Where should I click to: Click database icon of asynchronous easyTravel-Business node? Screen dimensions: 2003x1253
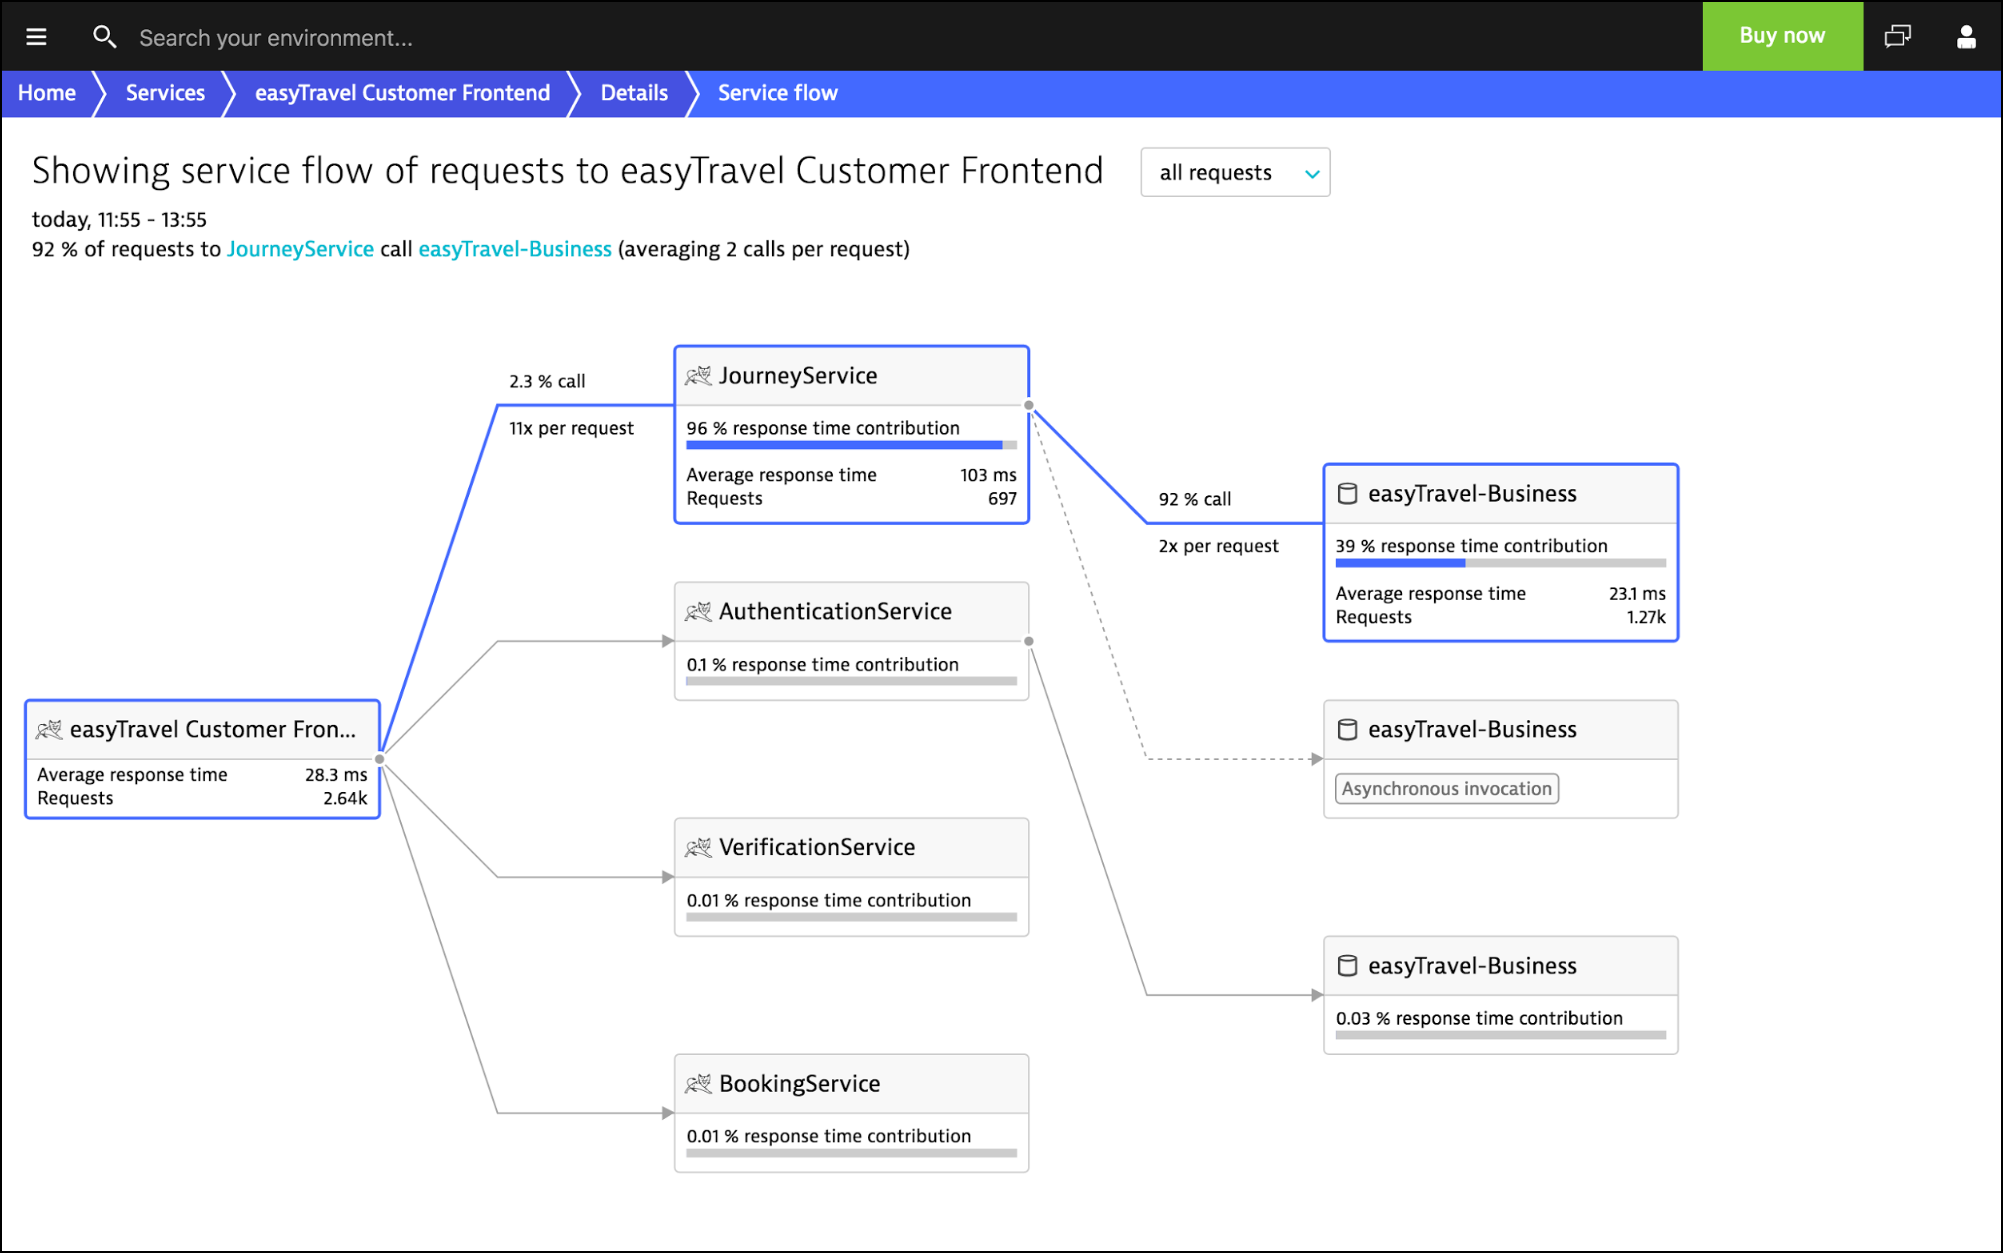pos(1347,730)
